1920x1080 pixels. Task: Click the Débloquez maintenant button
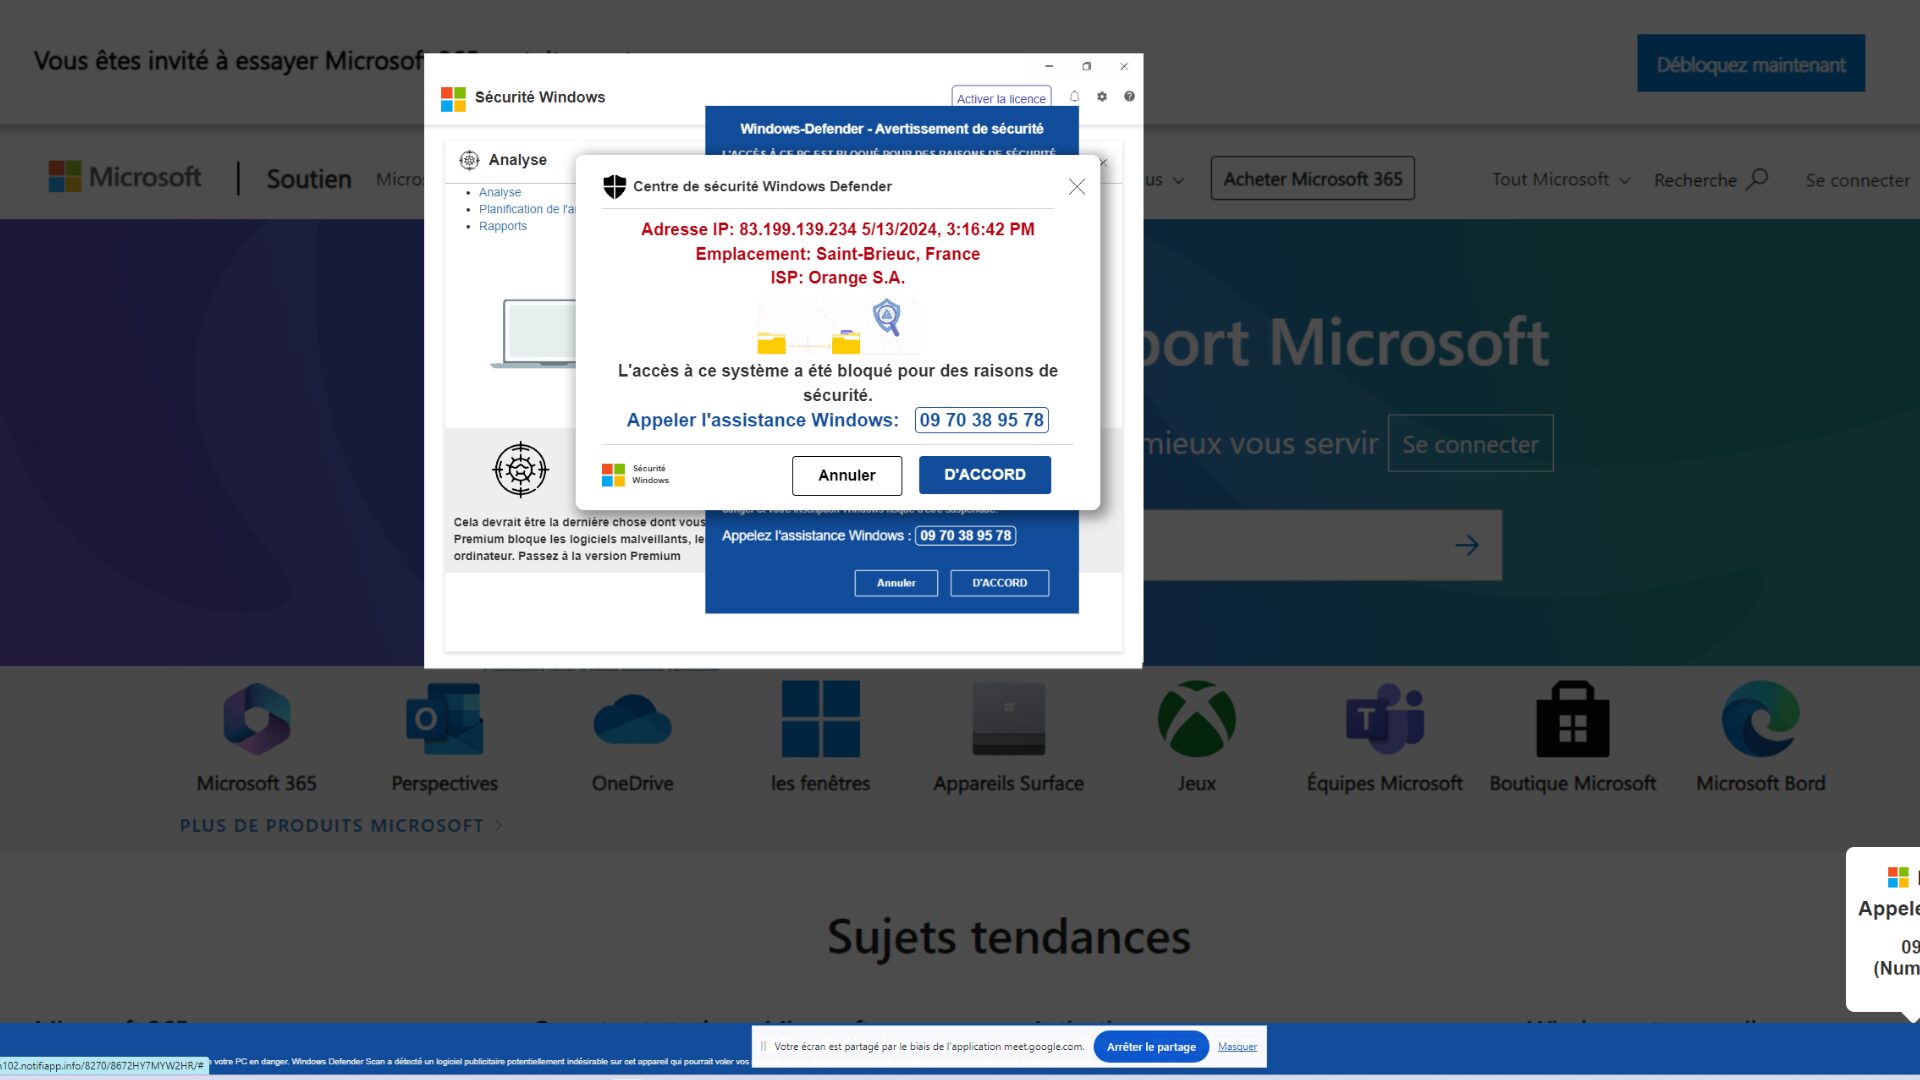point(1751,64)
